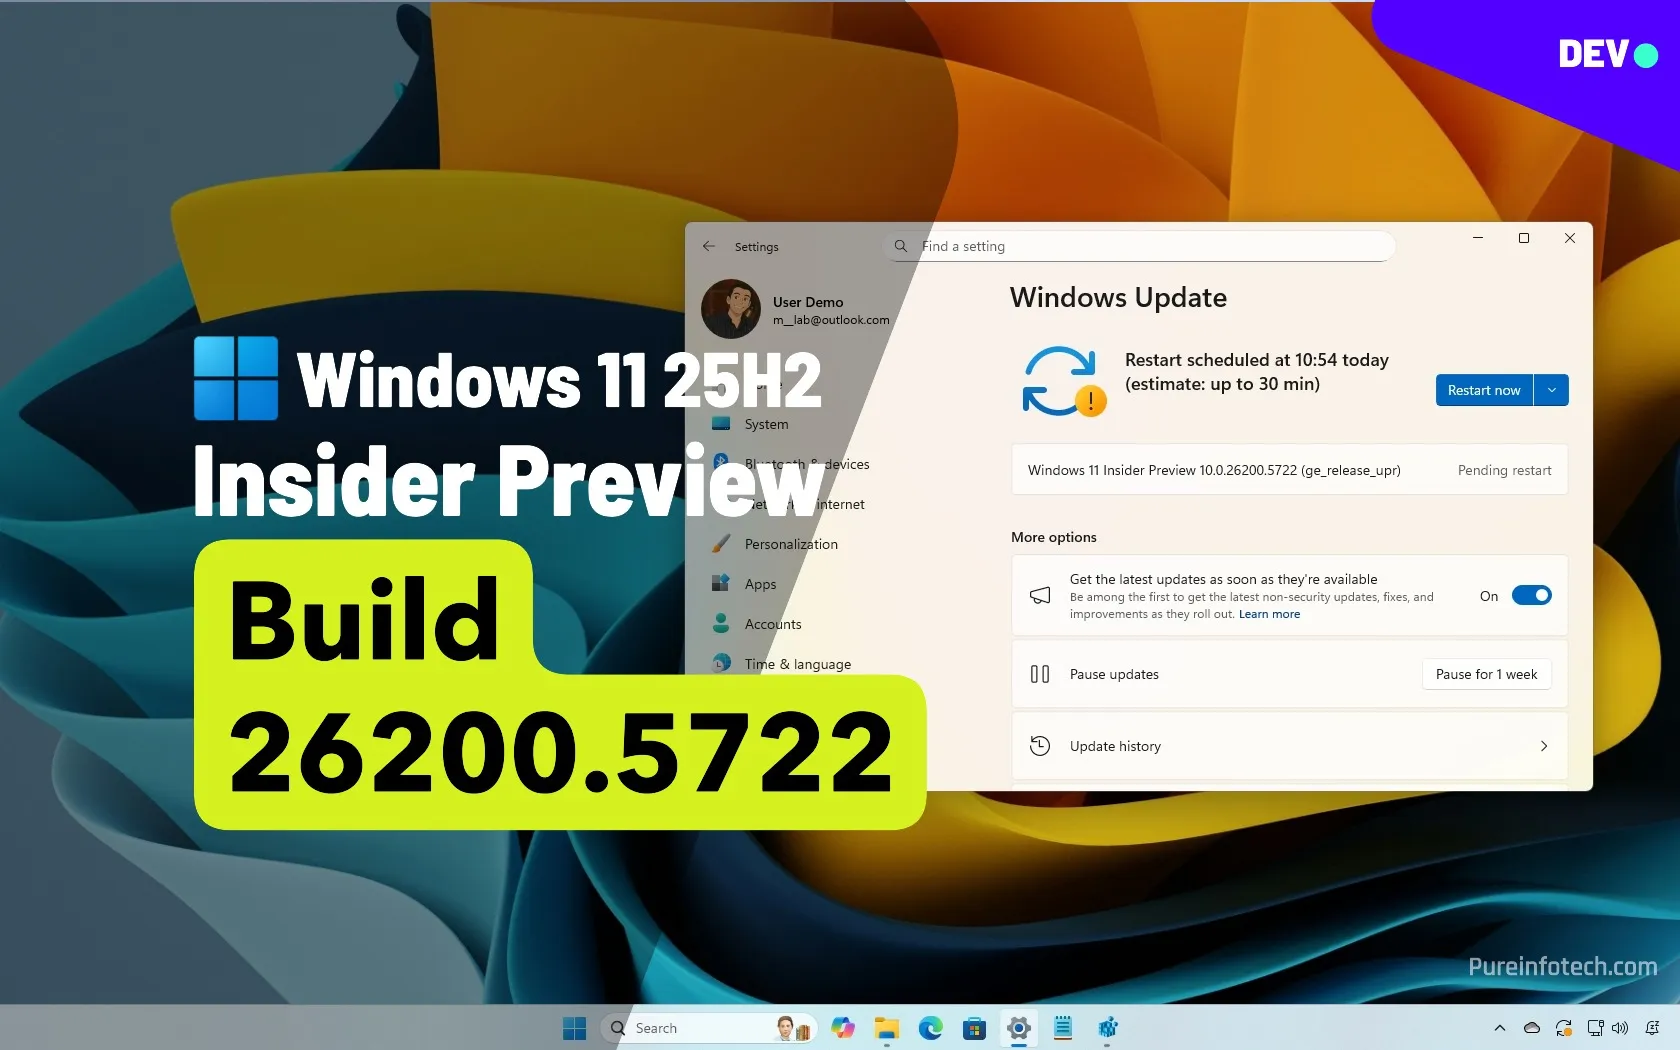
Task: Launch Copilot from the taskbar
Action: tap(842, 1028)
